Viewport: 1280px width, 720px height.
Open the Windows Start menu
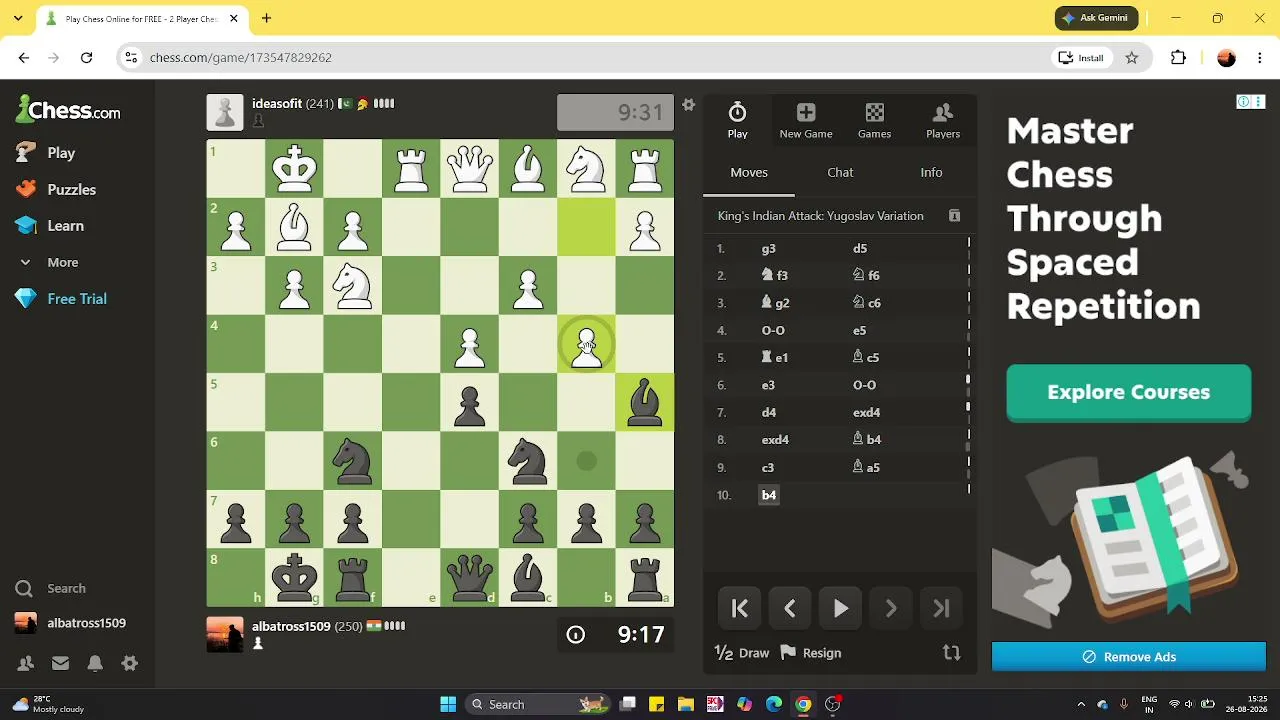[x=448, y=704]
